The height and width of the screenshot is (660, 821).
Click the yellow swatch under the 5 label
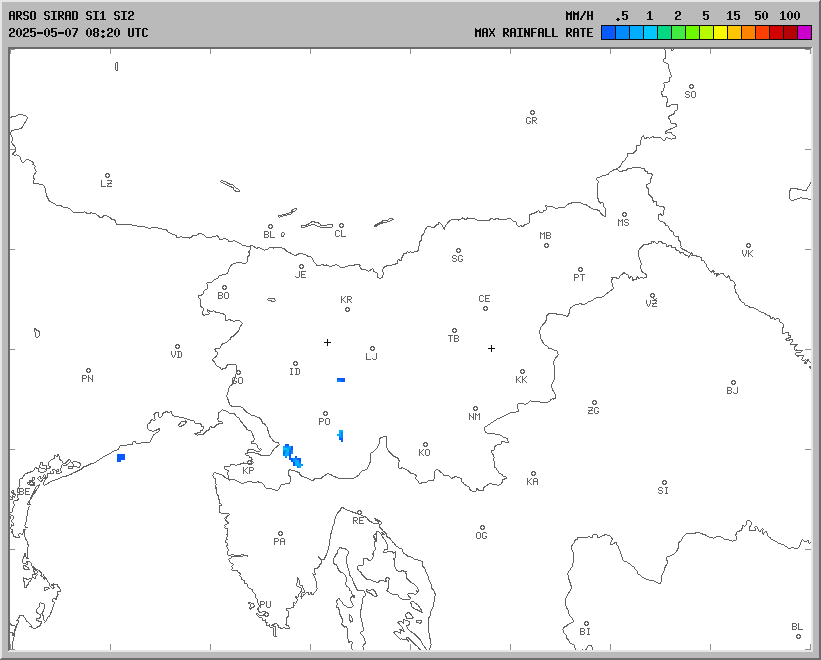(720, 33)
